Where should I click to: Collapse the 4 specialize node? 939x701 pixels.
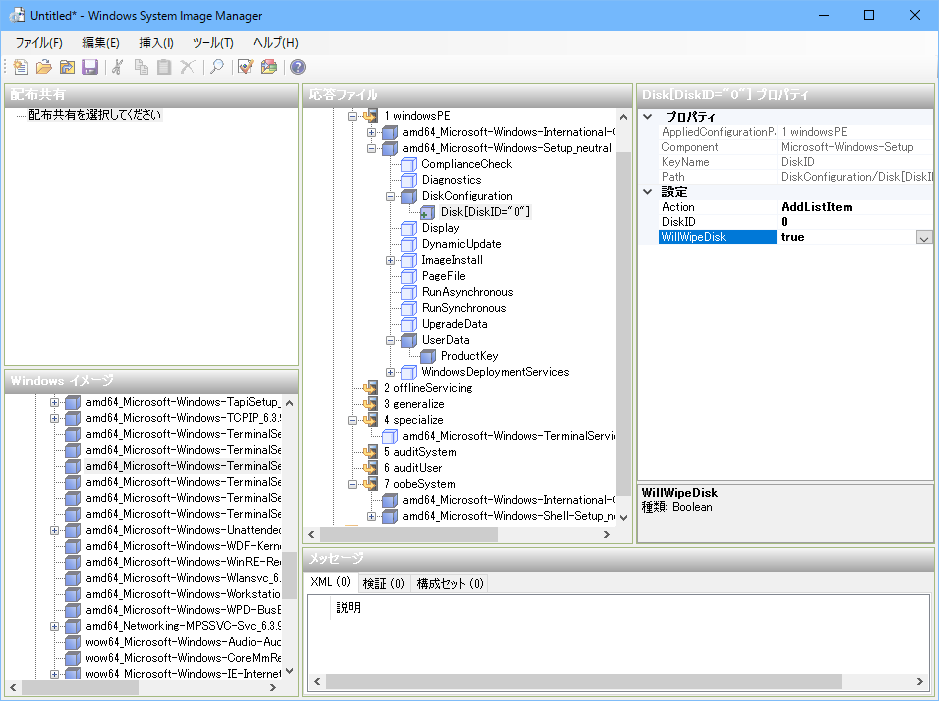pyautogui.click(x=353, y=420)
